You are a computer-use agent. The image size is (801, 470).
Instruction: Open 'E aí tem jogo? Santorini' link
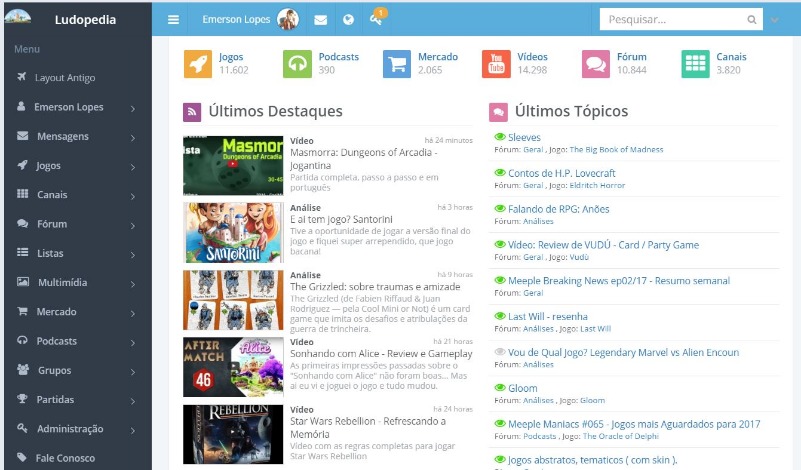tap(341, 219)
